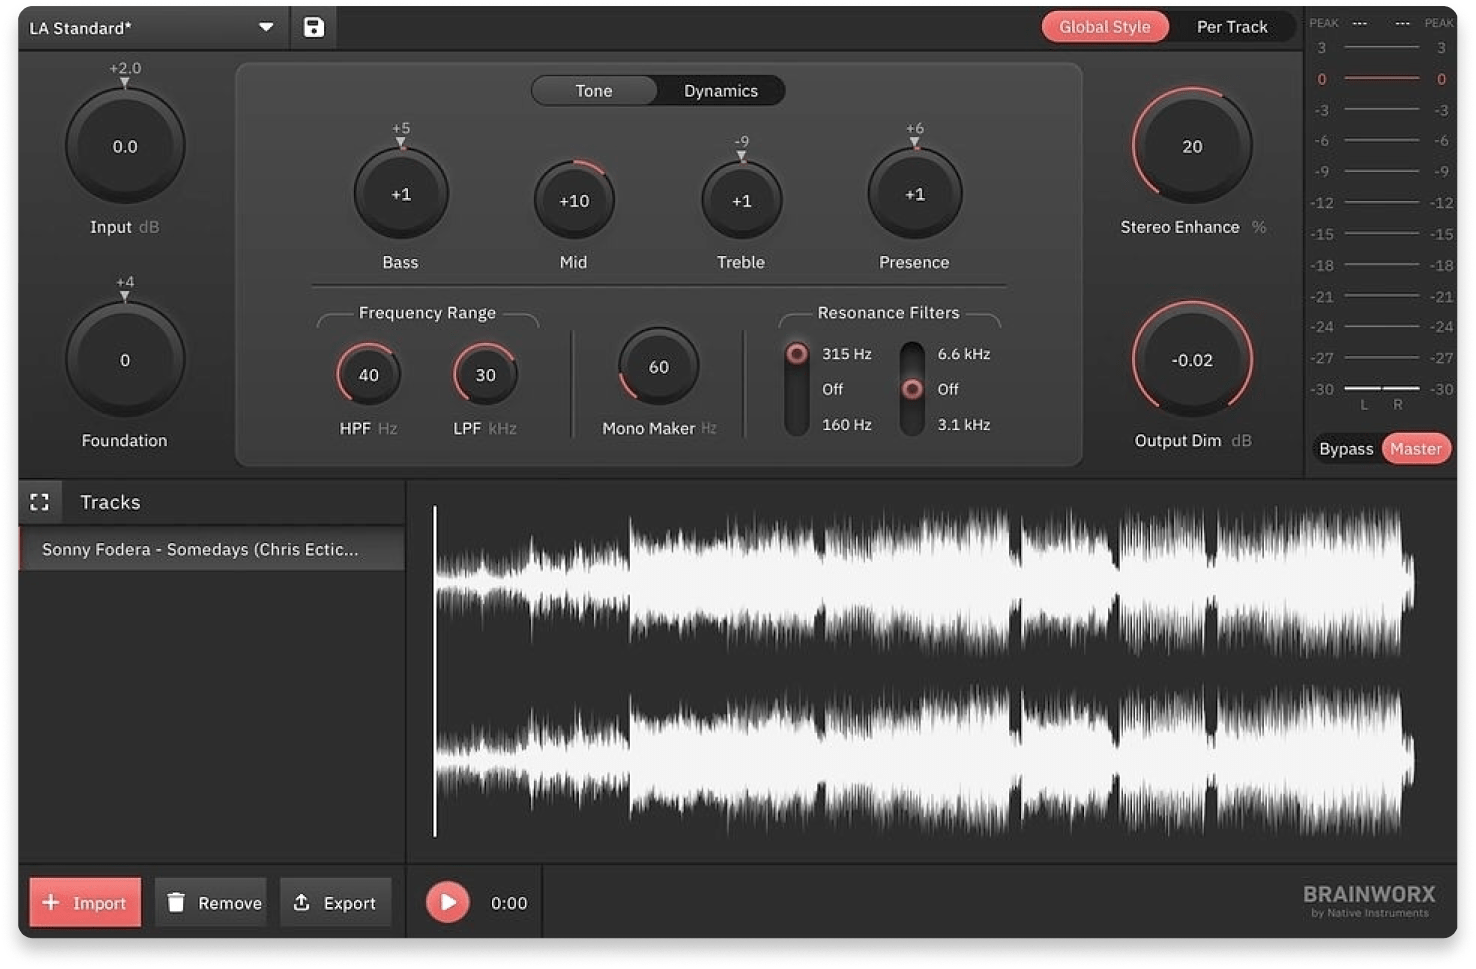Enable Global Style mode
This screenshot has height=969, width=1476.
[x=1104, y=27]
